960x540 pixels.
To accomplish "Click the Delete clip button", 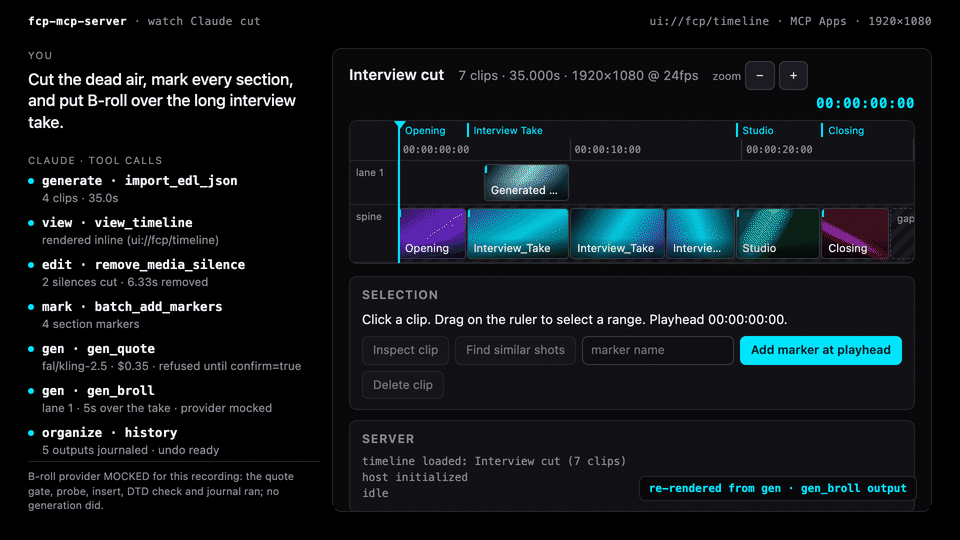I will tap(402, 385).
